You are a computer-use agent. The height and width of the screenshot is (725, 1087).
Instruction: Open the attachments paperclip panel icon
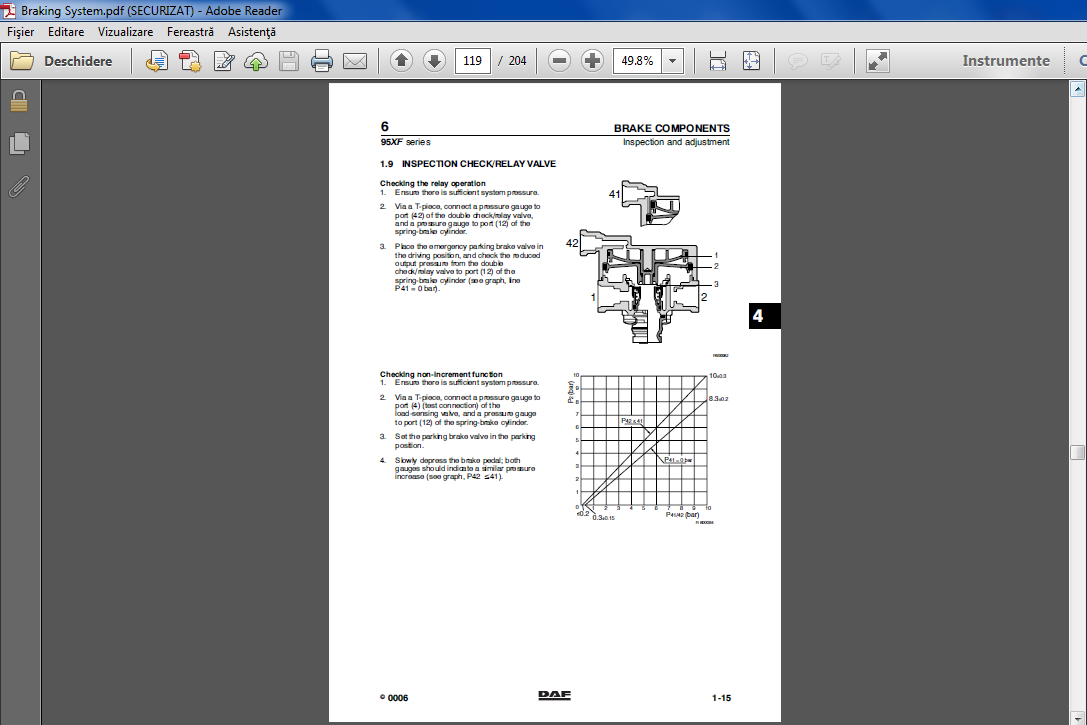click(x=19, y=186)
